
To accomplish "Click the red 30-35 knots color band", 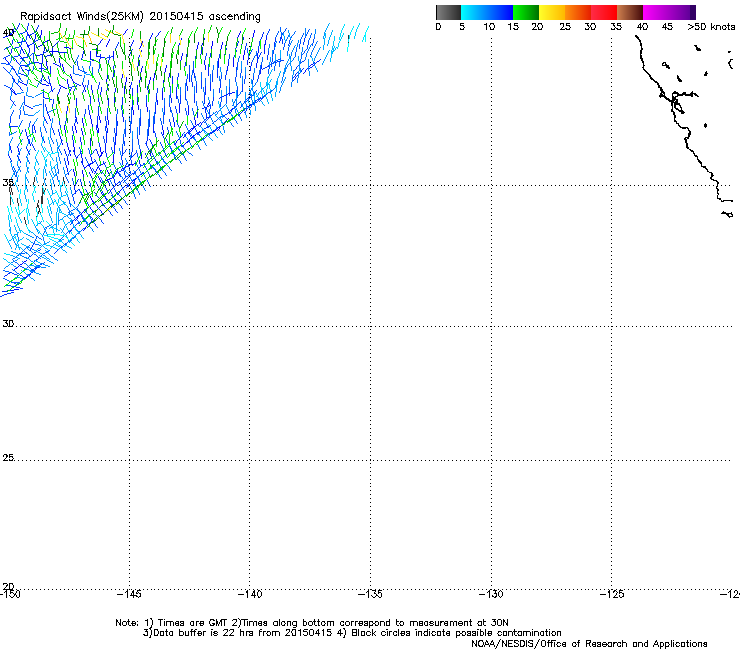I will pyautogui.click(x=604, y=12).
